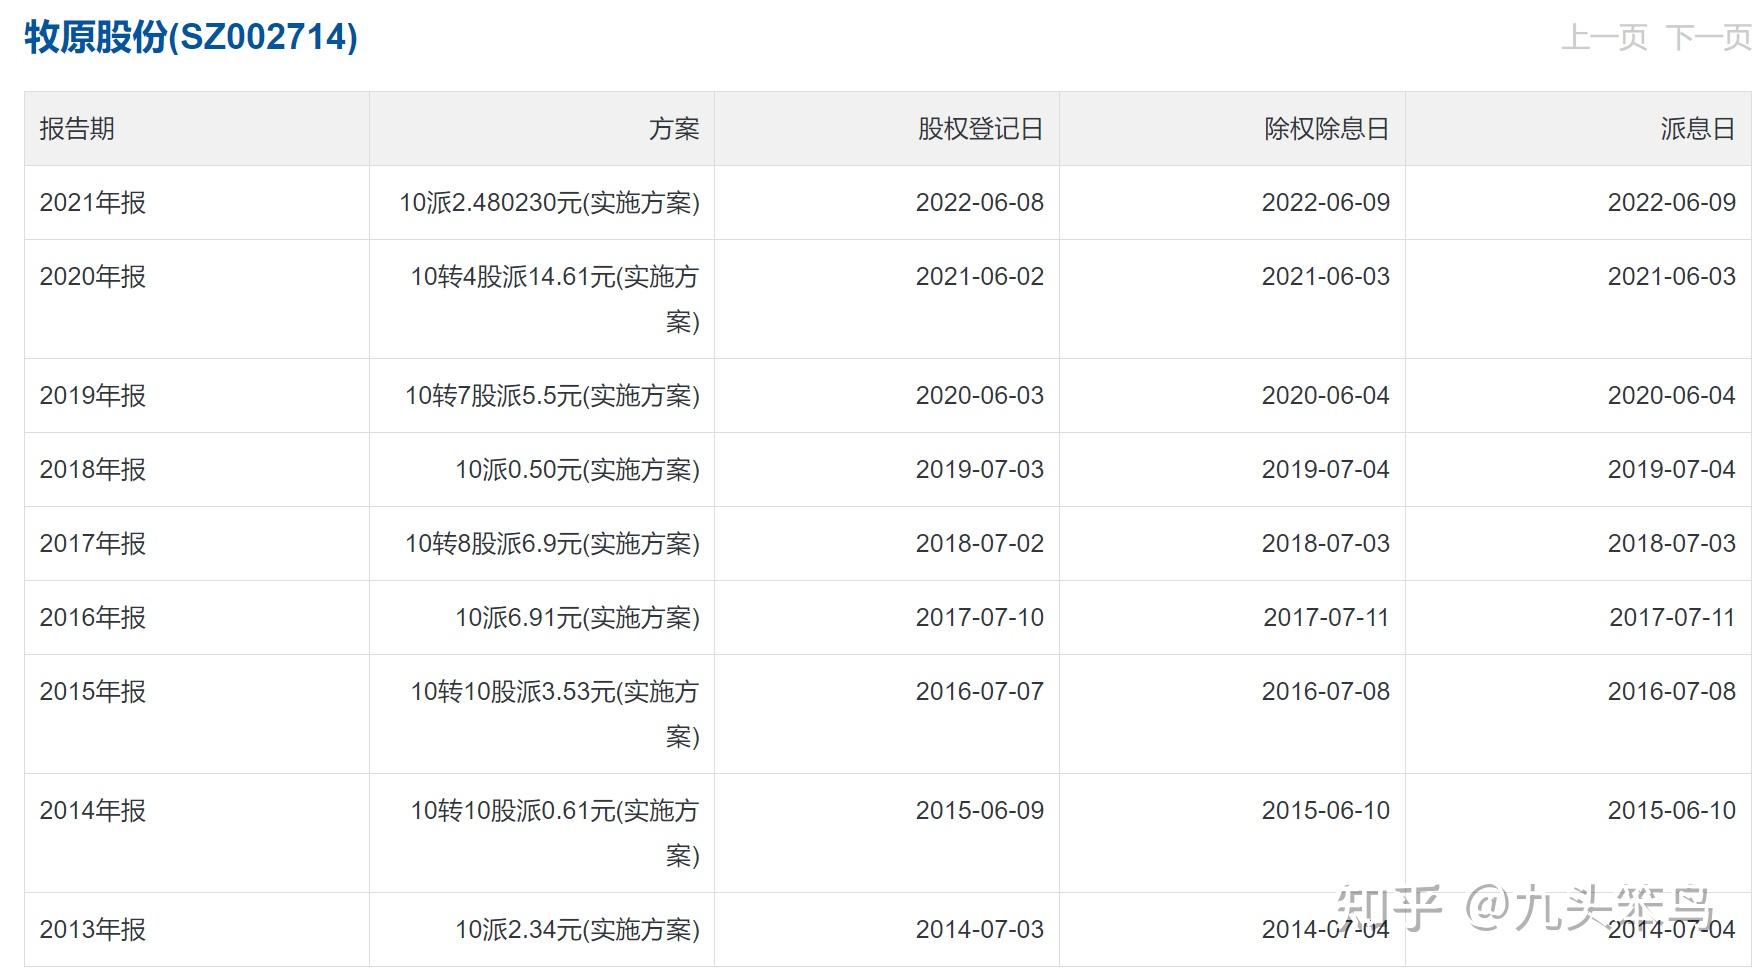This screenshot has height=979, width=1760.
Task: Select ex-dividend date in 2014年报 row
Action: 1326,811
